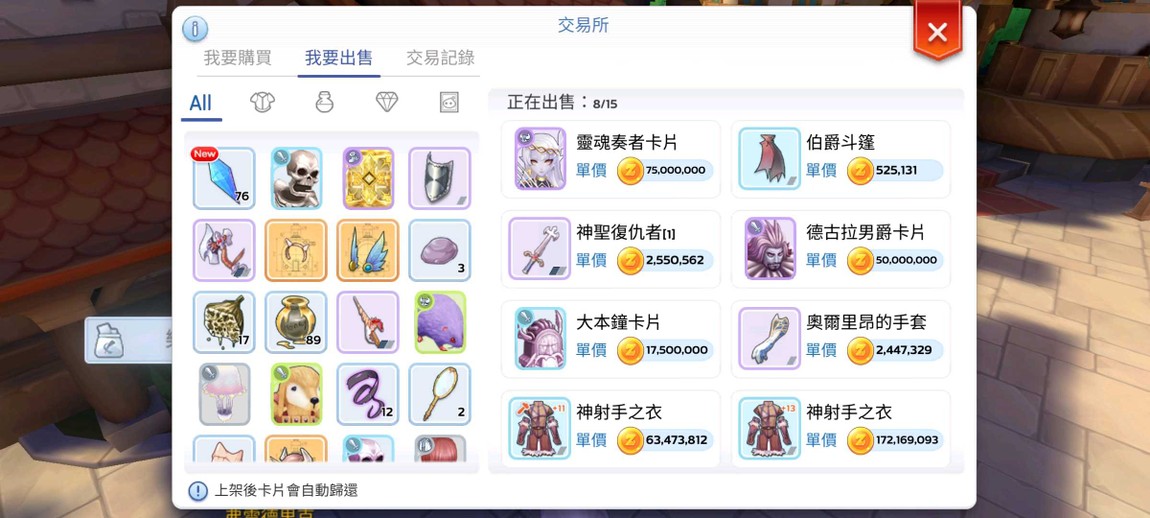The image size is (1150, 518).
Task: Select the card category filter icon
Action: (449, 103)
